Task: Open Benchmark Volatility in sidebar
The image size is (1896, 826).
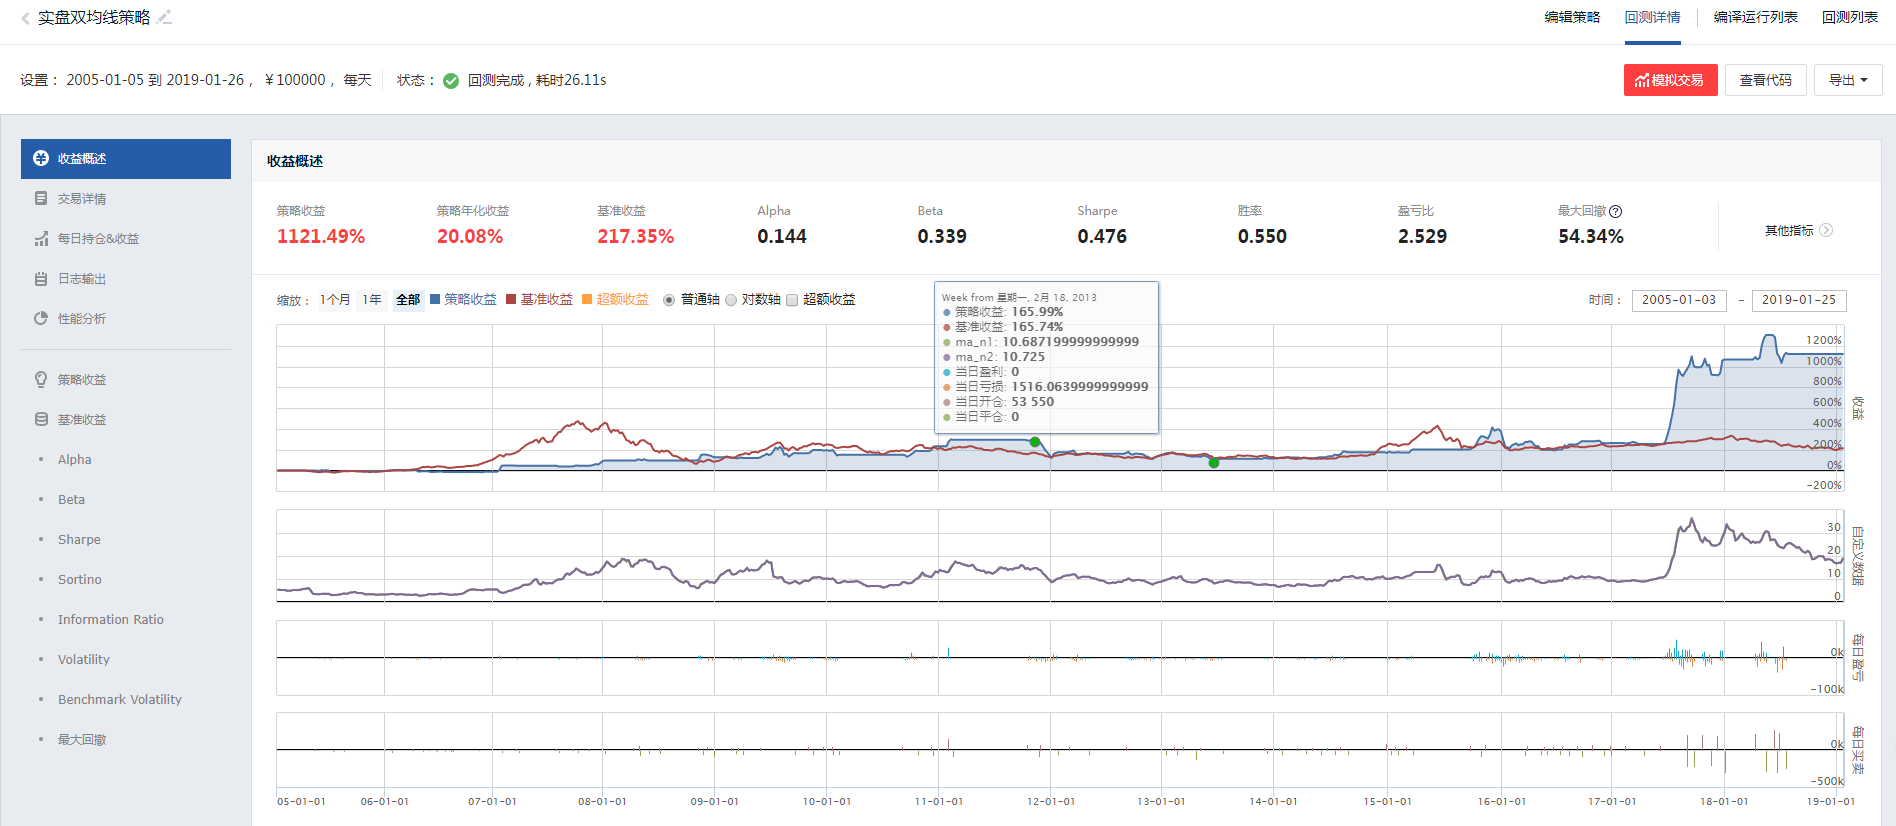Action: click(120, 700)
